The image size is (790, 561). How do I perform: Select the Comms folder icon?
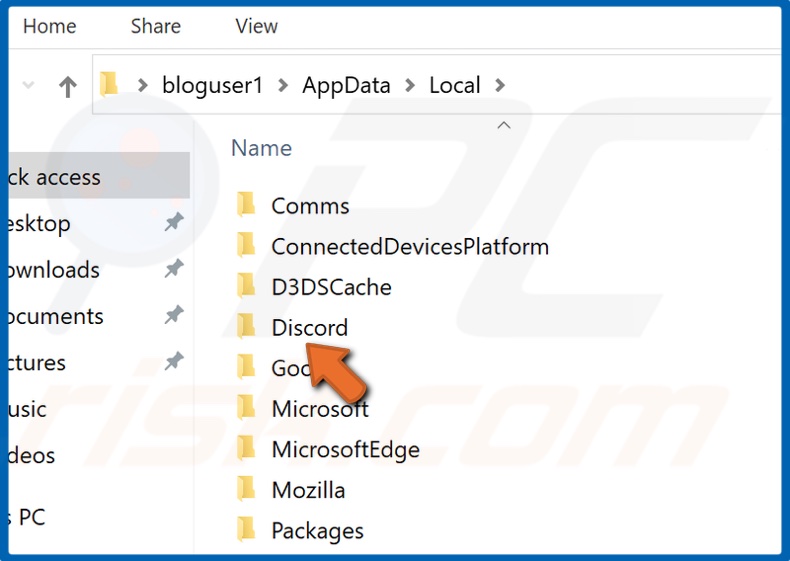coord(246,205)
